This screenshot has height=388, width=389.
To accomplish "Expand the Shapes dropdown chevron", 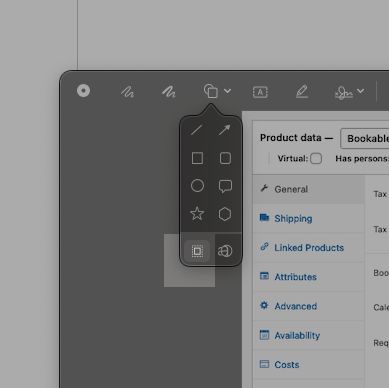I will [x=227, y=91].
